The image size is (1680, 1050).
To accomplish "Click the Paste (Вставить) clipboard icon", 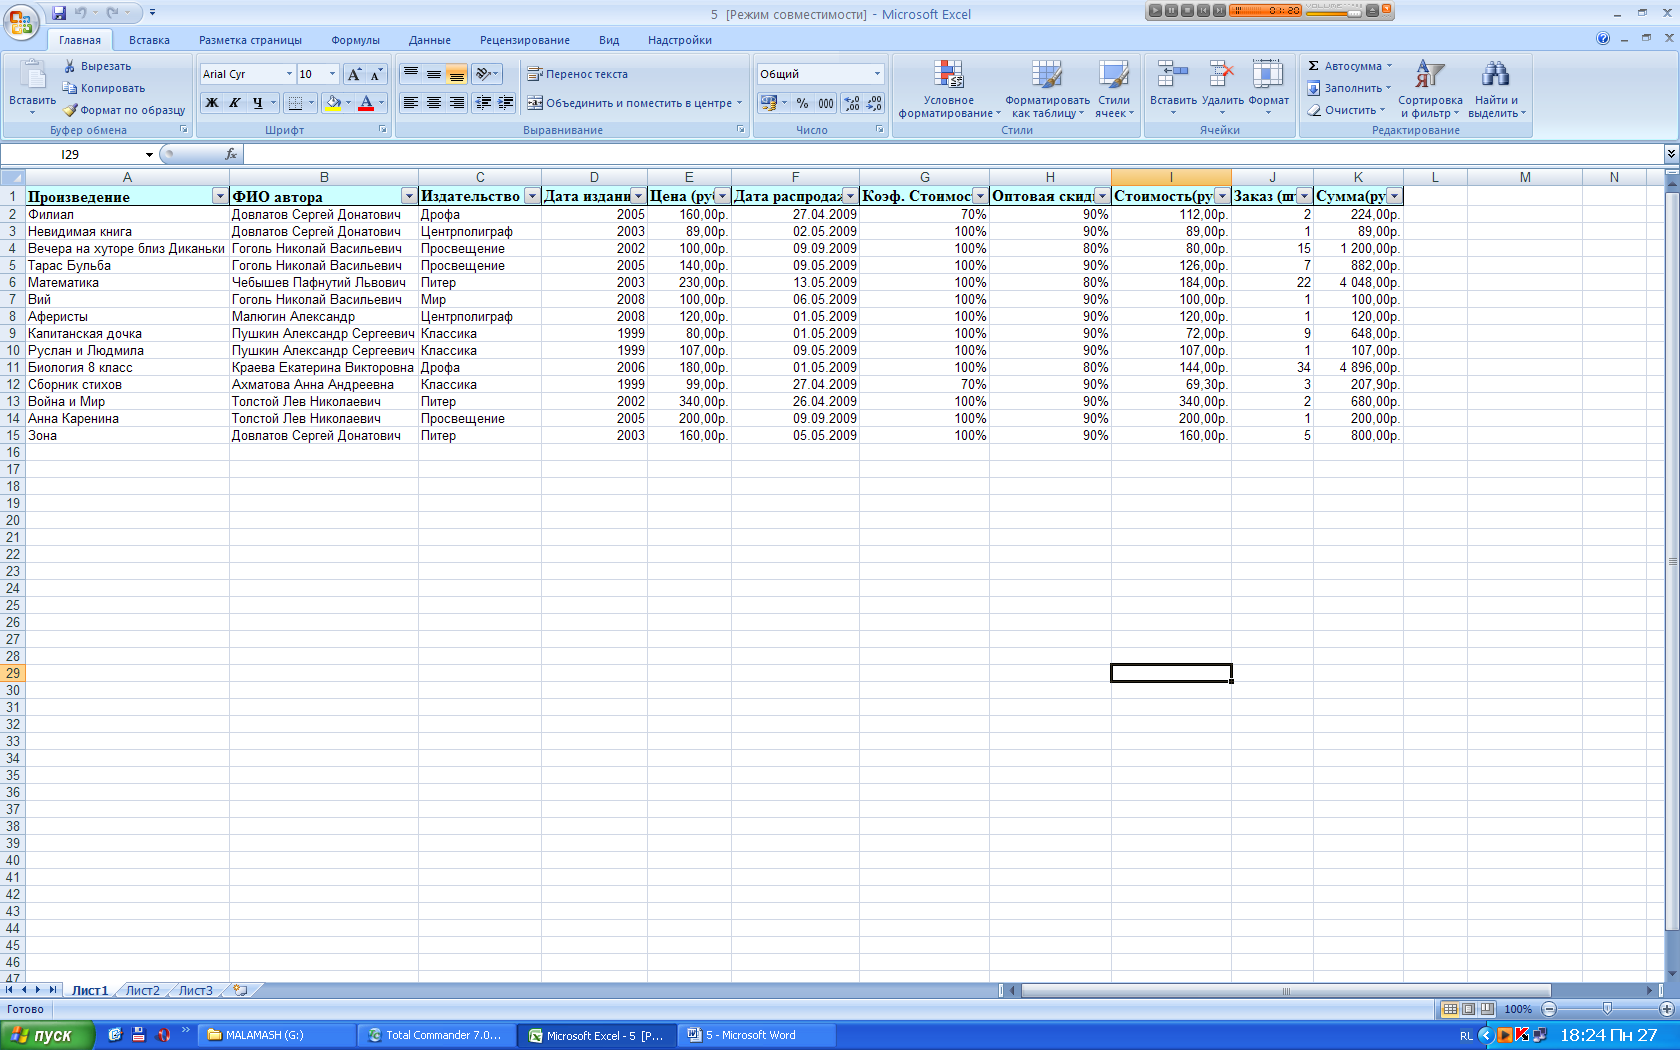I will point(32,77).
